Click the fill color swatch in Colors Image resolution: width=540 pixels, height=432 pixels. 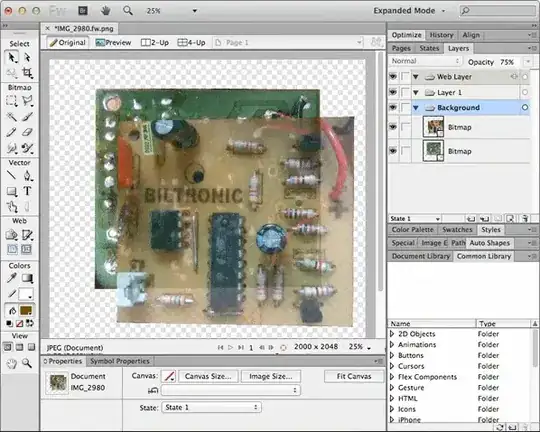(27, 310)
